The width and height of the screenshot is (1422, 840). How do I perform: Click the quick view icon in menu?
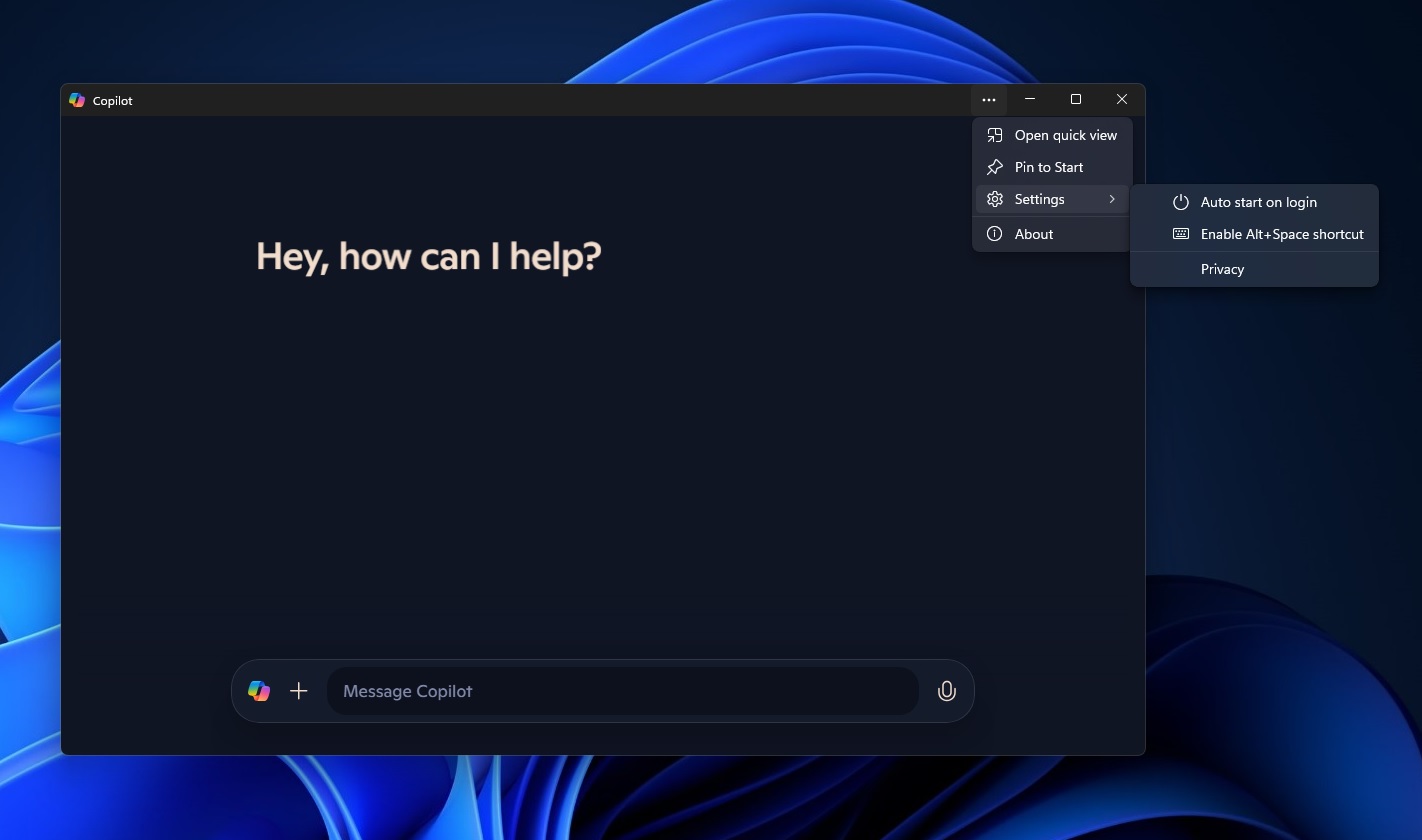click(994, 135)
